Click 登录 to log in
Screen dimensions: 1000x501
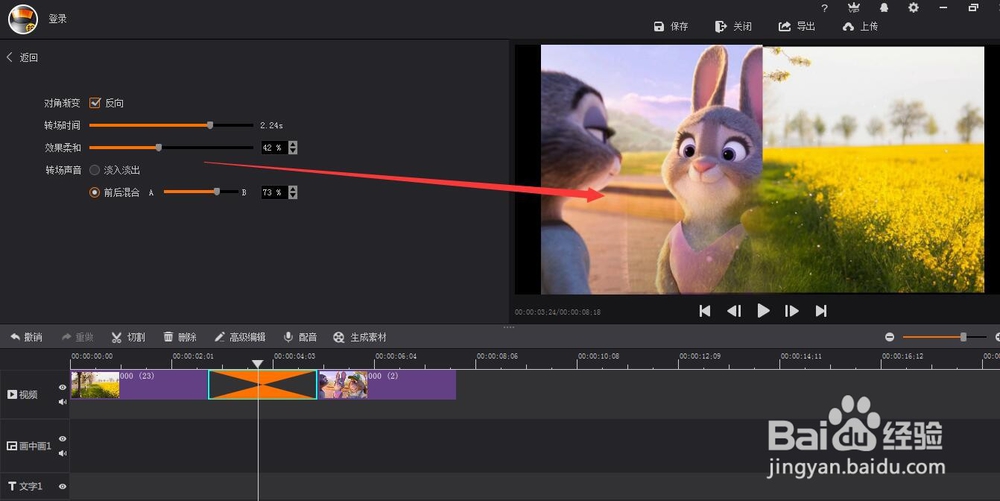click(x=57, y=19)
